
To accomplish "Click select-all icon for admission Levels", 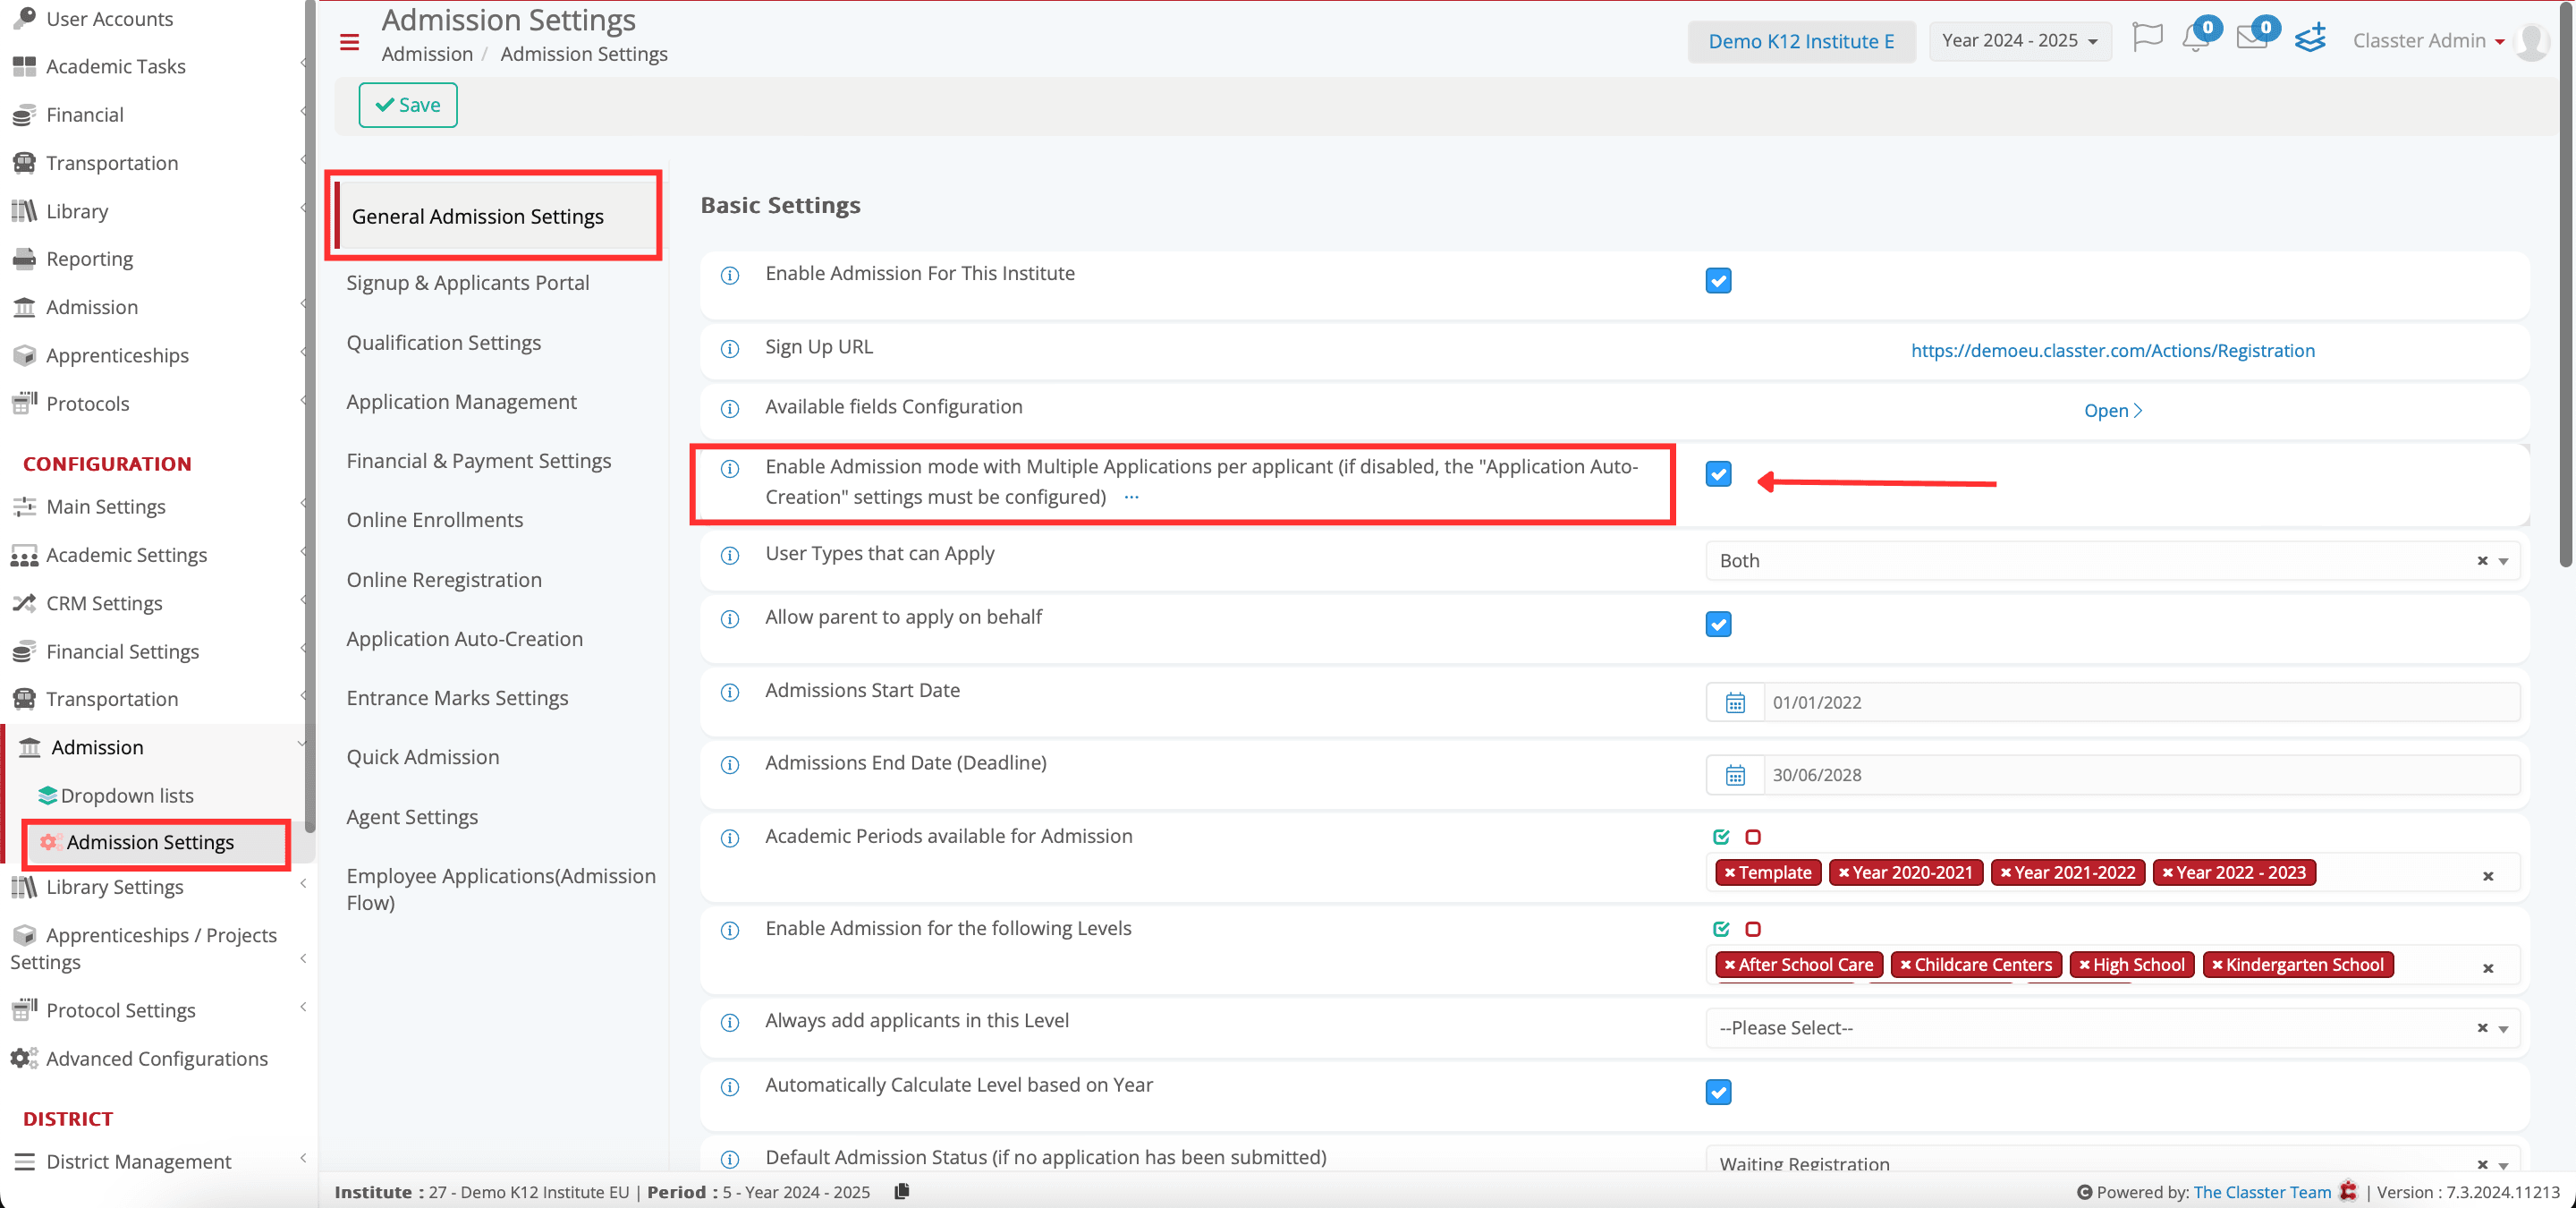I will tap(1721, 929).
